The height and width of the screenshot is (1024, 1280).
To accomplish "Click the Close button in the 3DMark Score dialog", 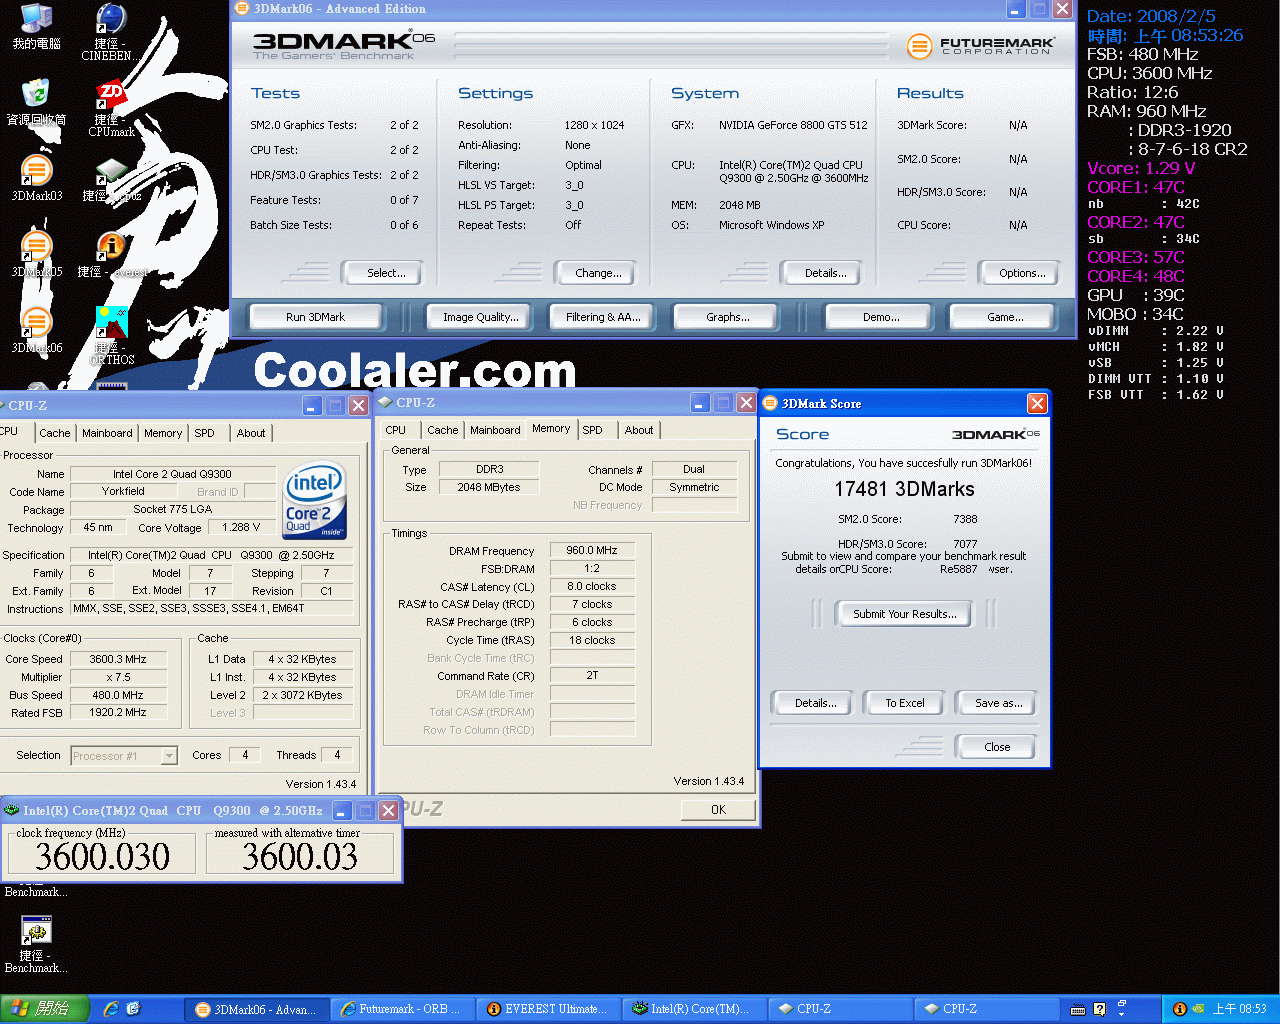I will tap(996, 747).
